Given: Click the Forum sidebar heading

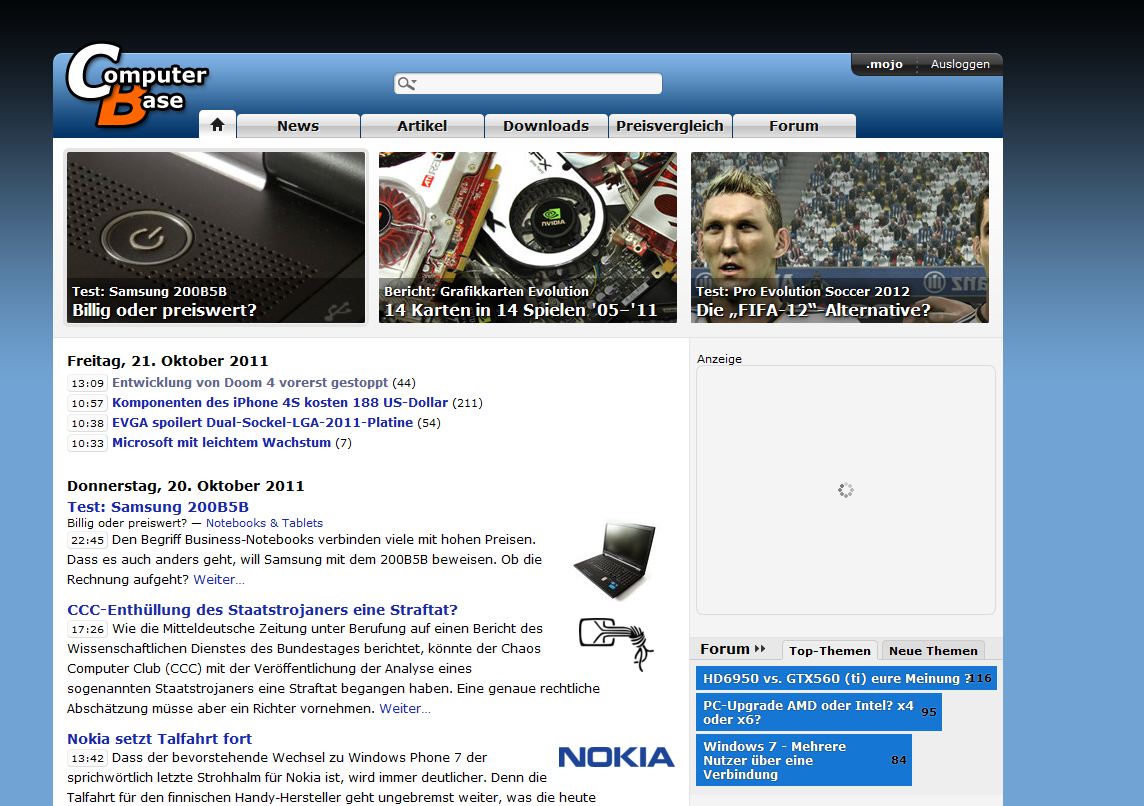Looking at the screenshot, I should (724, 649).
